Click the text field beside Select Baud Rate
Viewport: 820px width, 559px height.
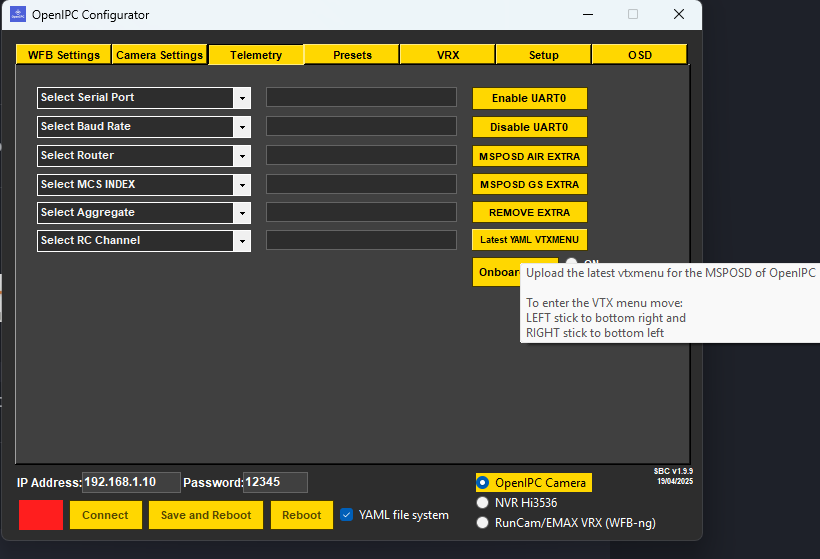tap(361, 126)
